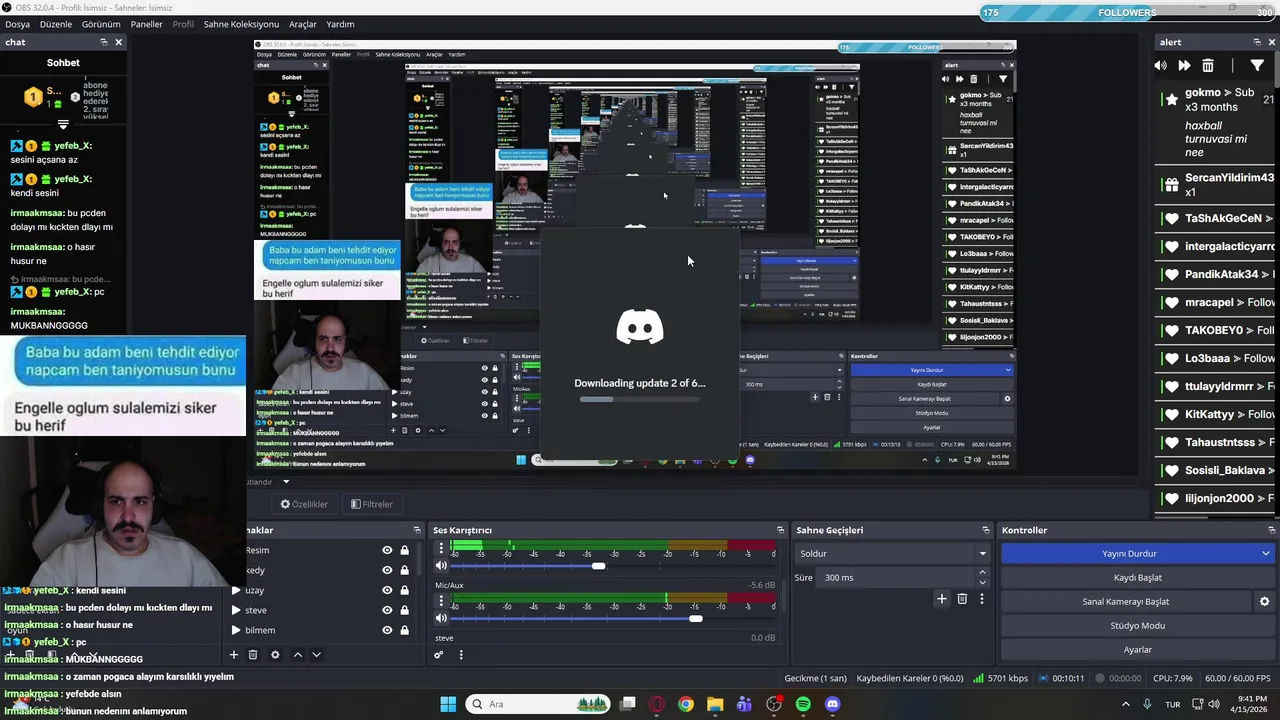Viewport: 1280px width, 720px height.
Task: Open File Explorer from the taskbar
Action: click(715, 704)
